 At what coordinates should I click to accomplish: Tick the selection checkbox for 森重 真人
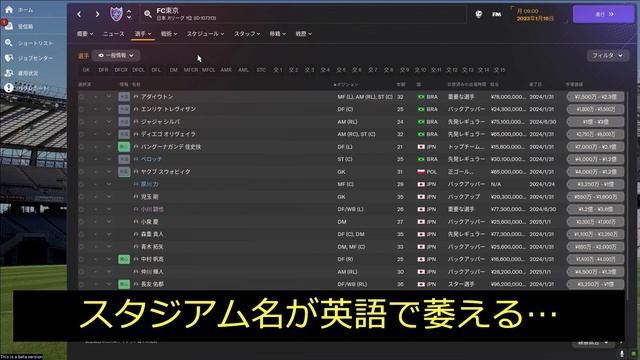pyautogui.click(x=82, y=234)
